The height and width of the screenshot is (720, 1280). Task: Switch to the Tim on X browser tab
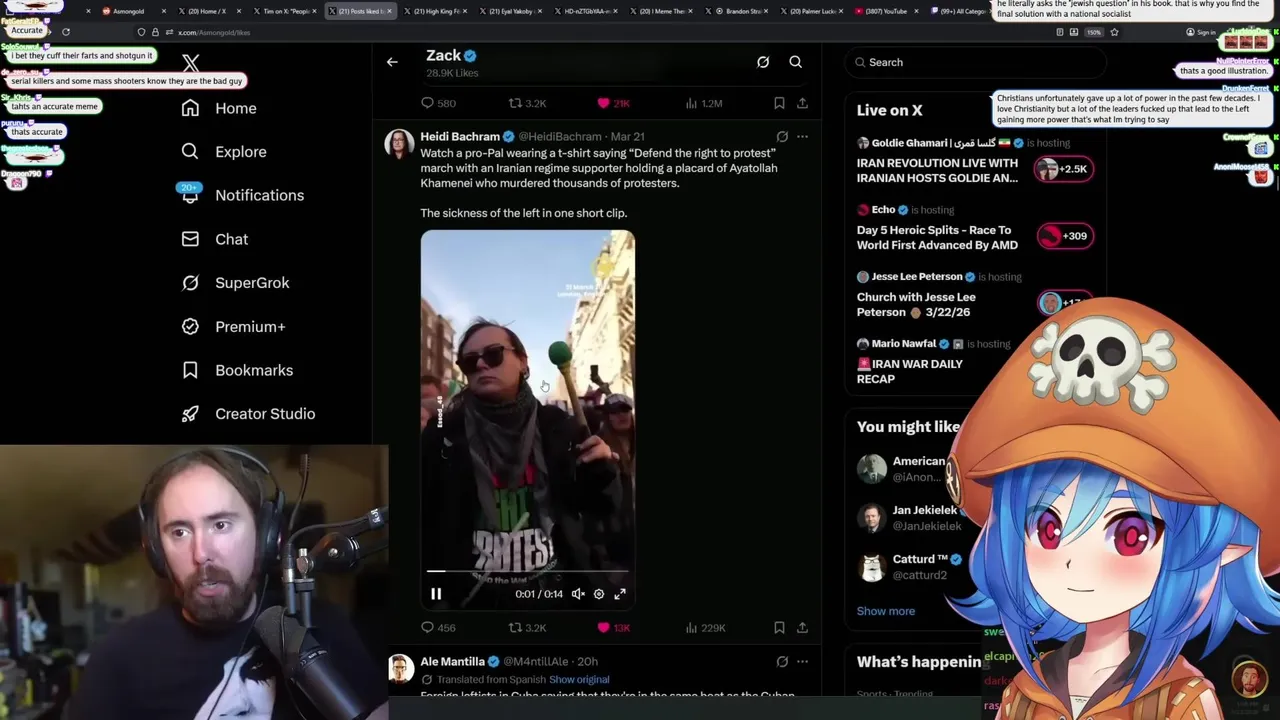[x=286, y=11]
